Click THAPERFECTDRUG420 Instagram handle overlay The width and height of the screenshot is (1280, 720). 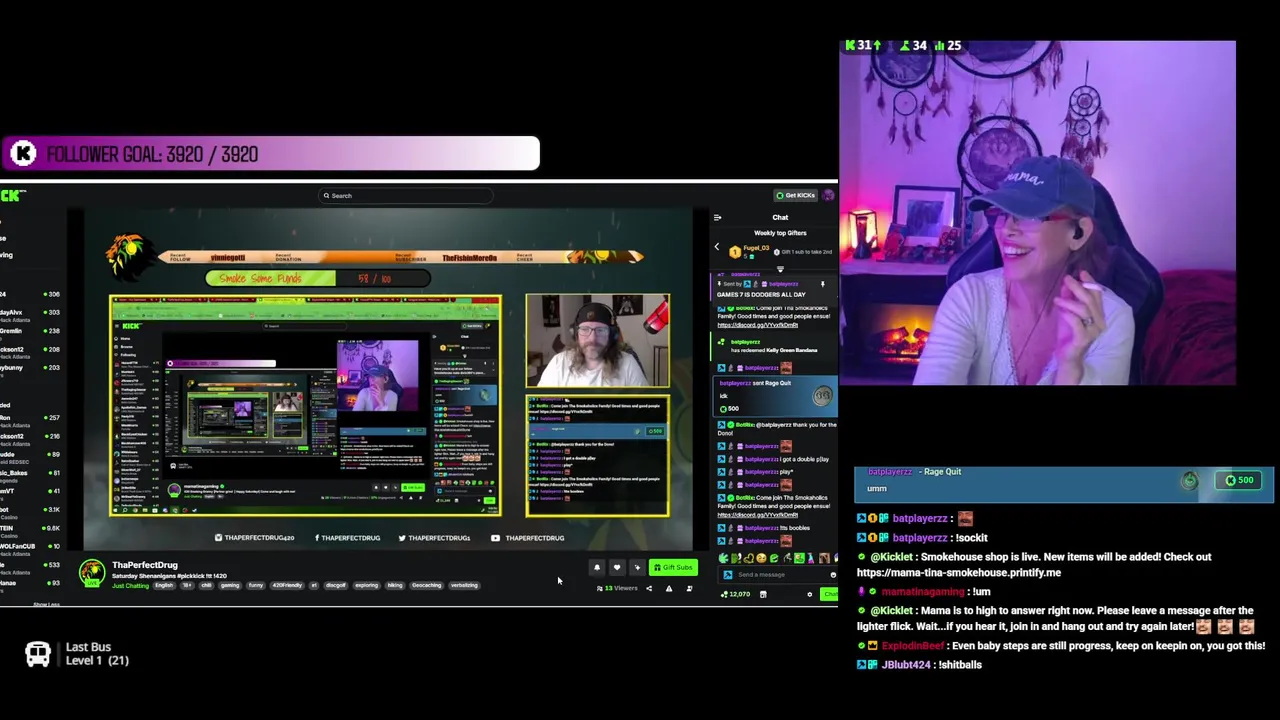coord(255,538)
